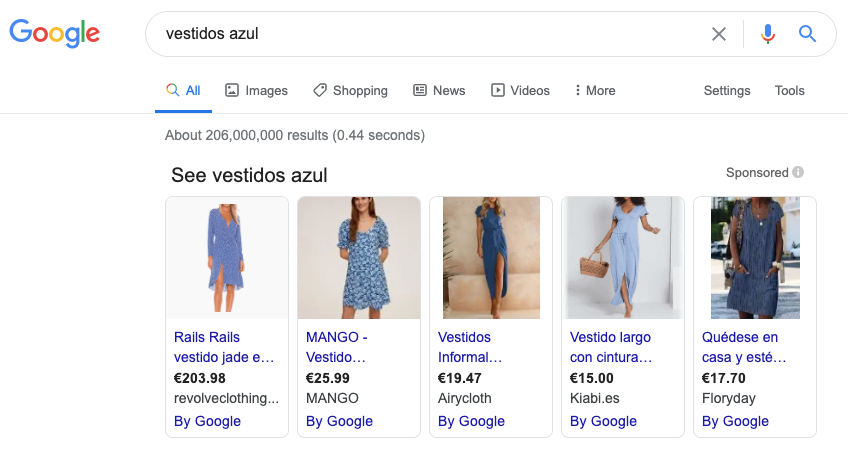Open Kiabi long dress product image
The width and height of the screenshot is (848, 457).
tap(623, 258)
